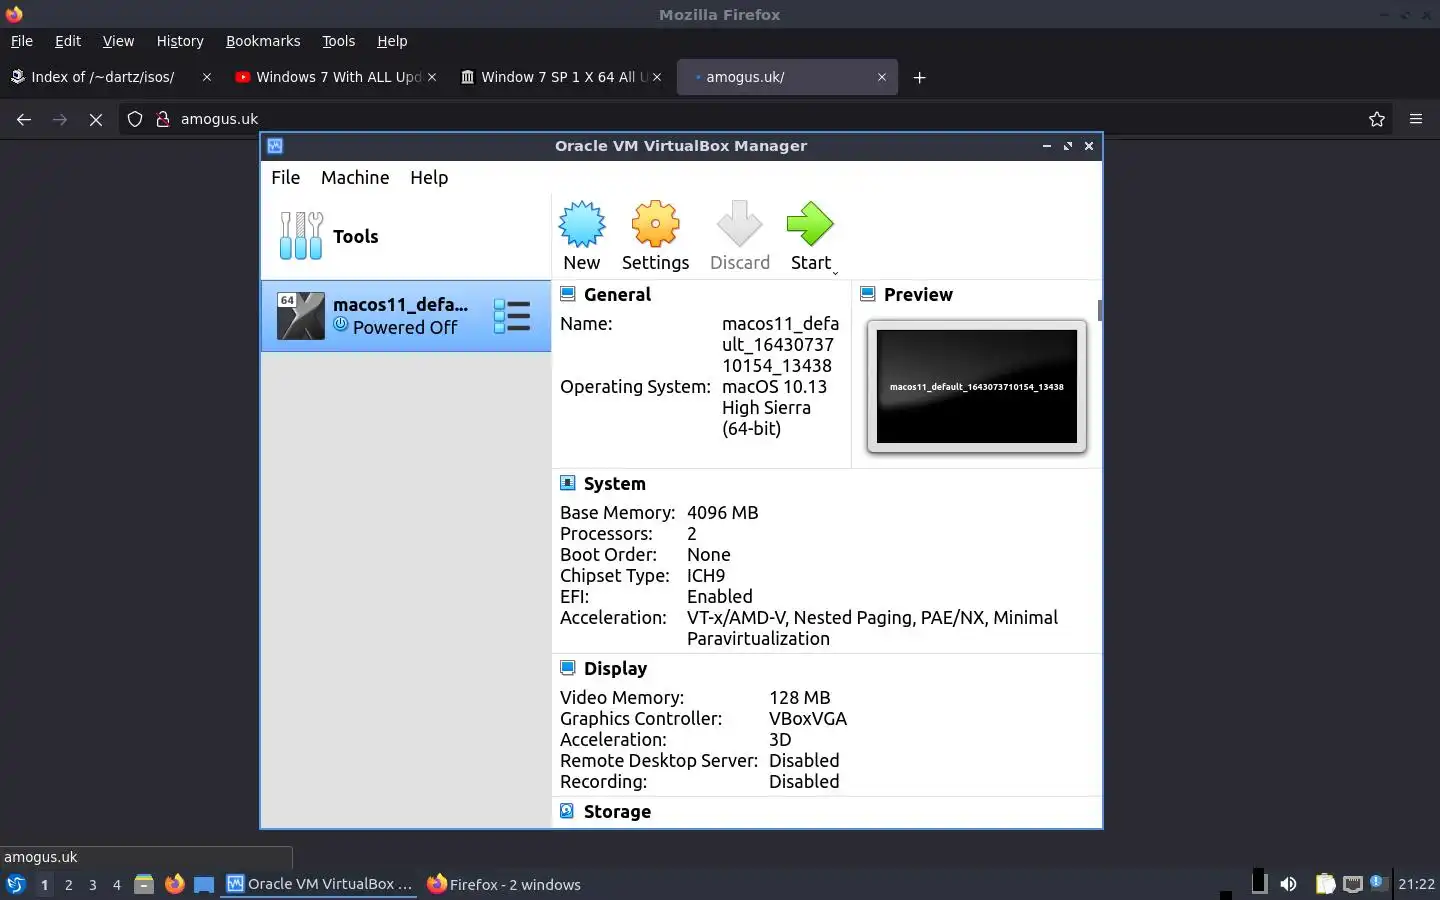Click the network tray icon
Viewport: 1440px width, 900px height.
pyautogui.click(x=1353, y=884)
